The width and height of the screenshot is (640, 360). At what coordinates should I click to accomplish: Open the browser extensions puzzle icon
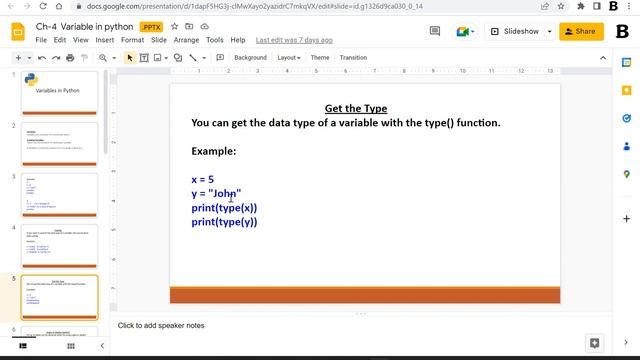[x=580, y=6]
